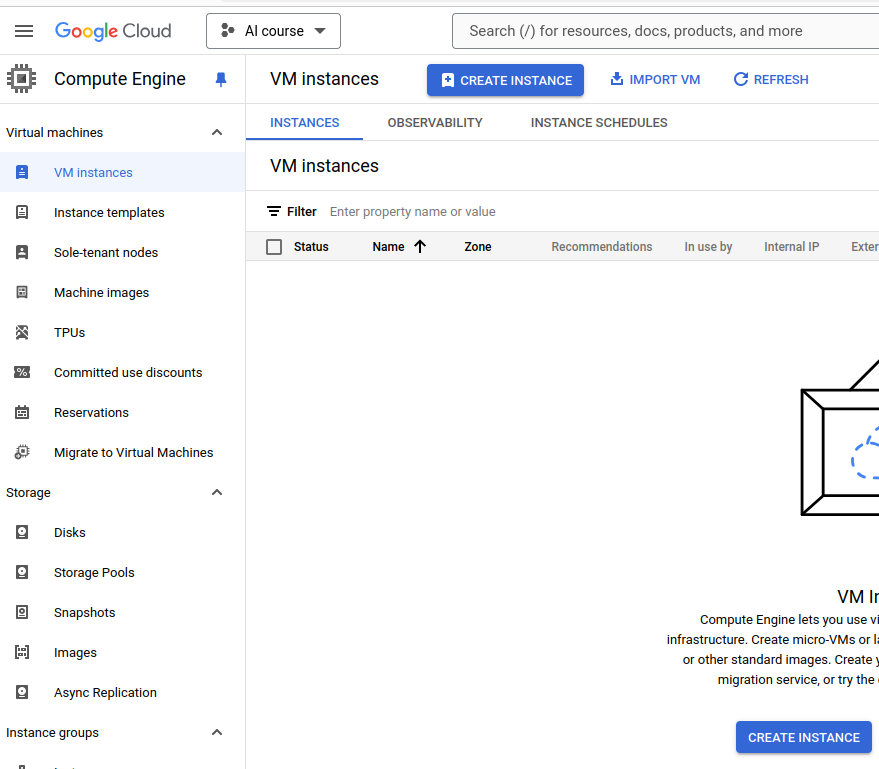Sort table by Status column header
The width and height of the screenshot is (879, 769).
click(311, 247)
